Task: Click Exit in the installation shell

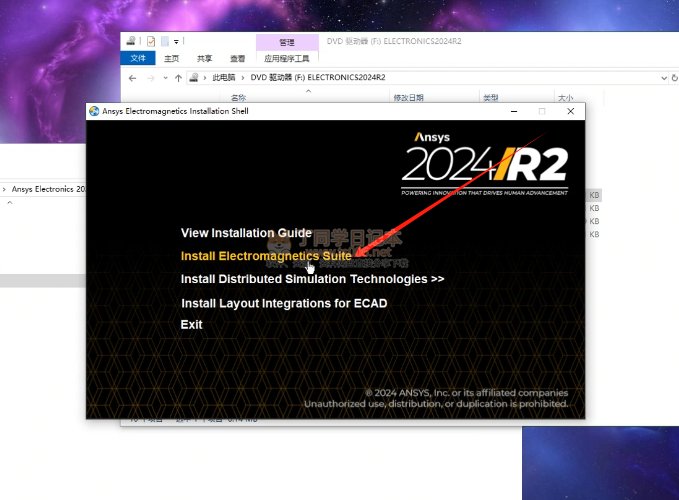Action: pos(191,325)
